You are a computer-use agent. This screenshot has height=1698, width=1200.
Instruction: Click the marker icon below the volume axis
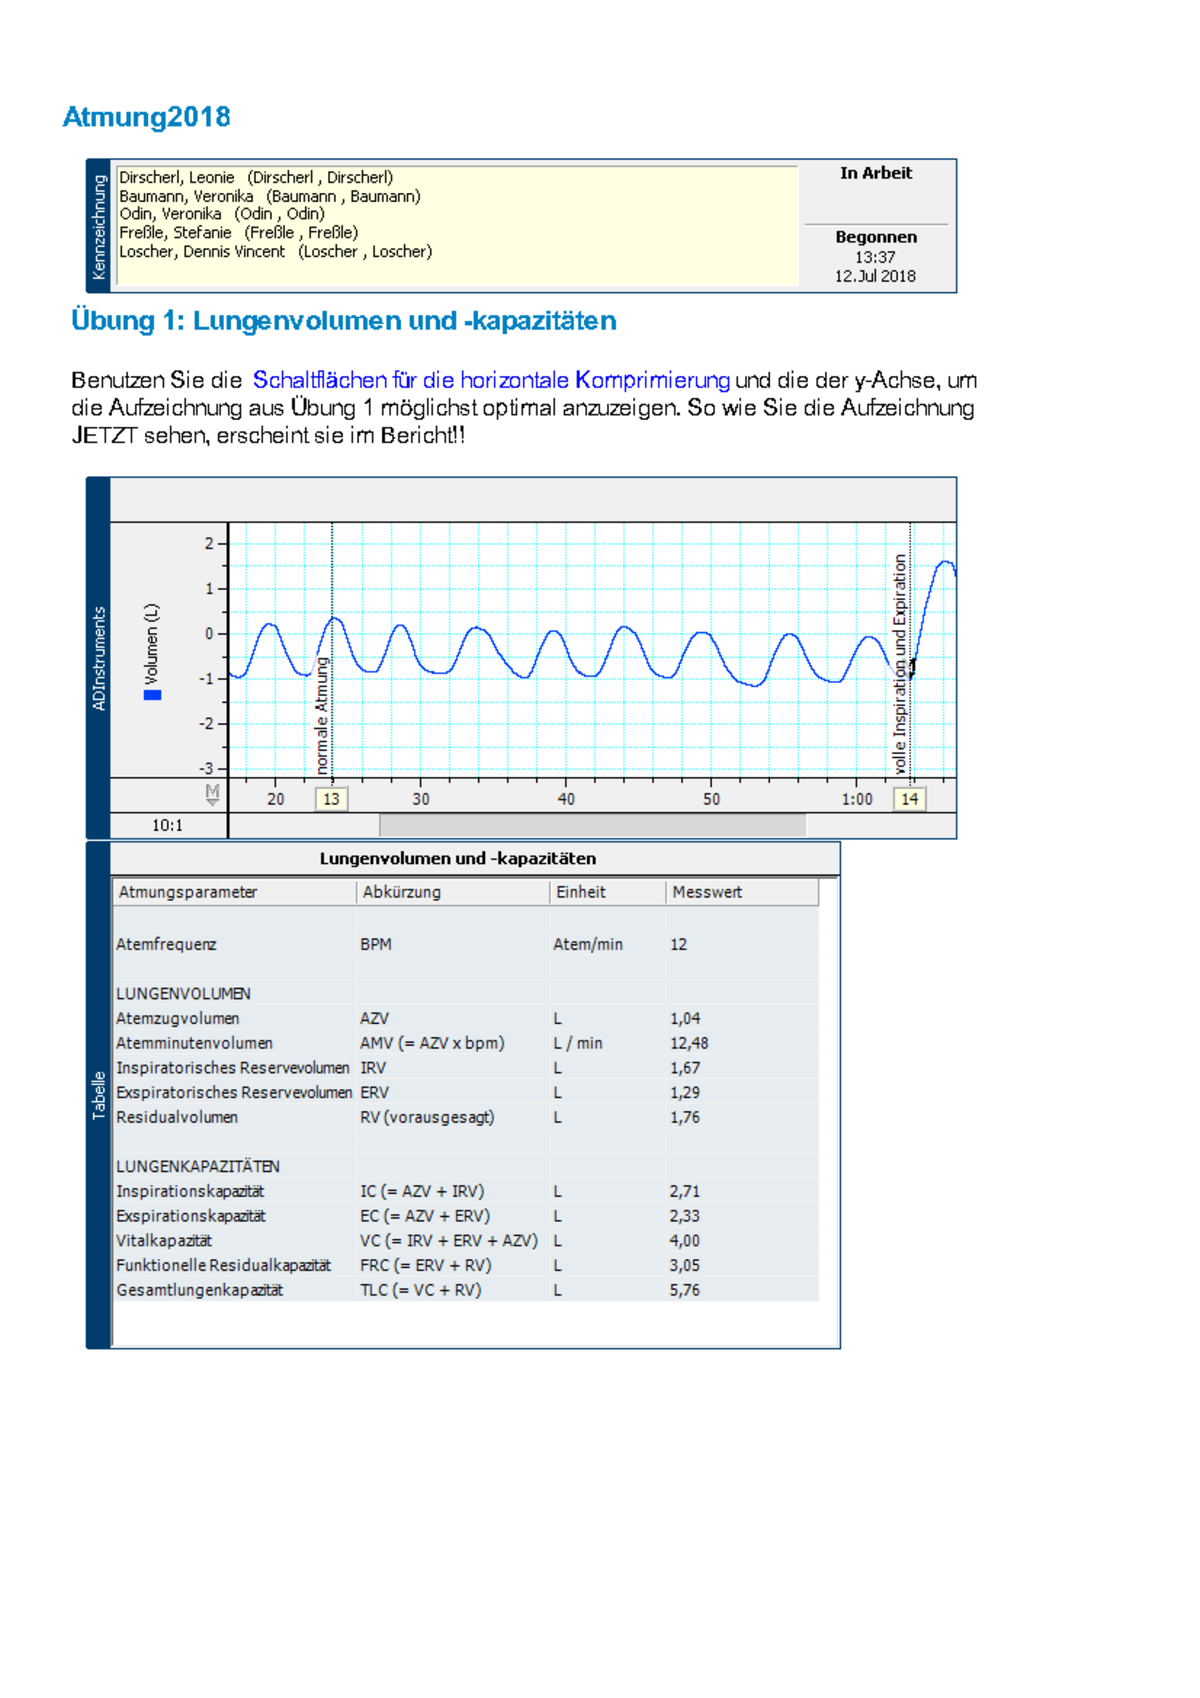point(213,795)
